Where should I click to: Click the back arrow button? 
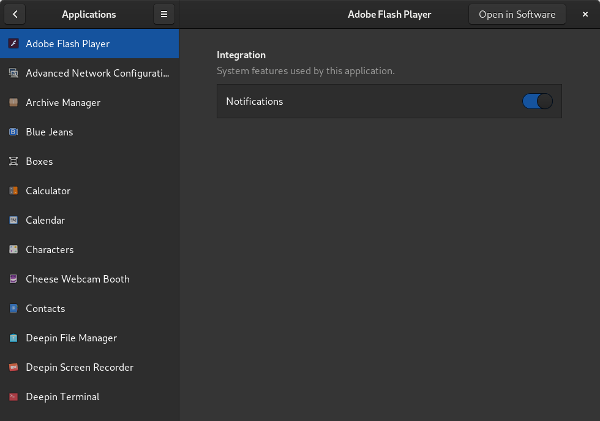tap(15, 14)
